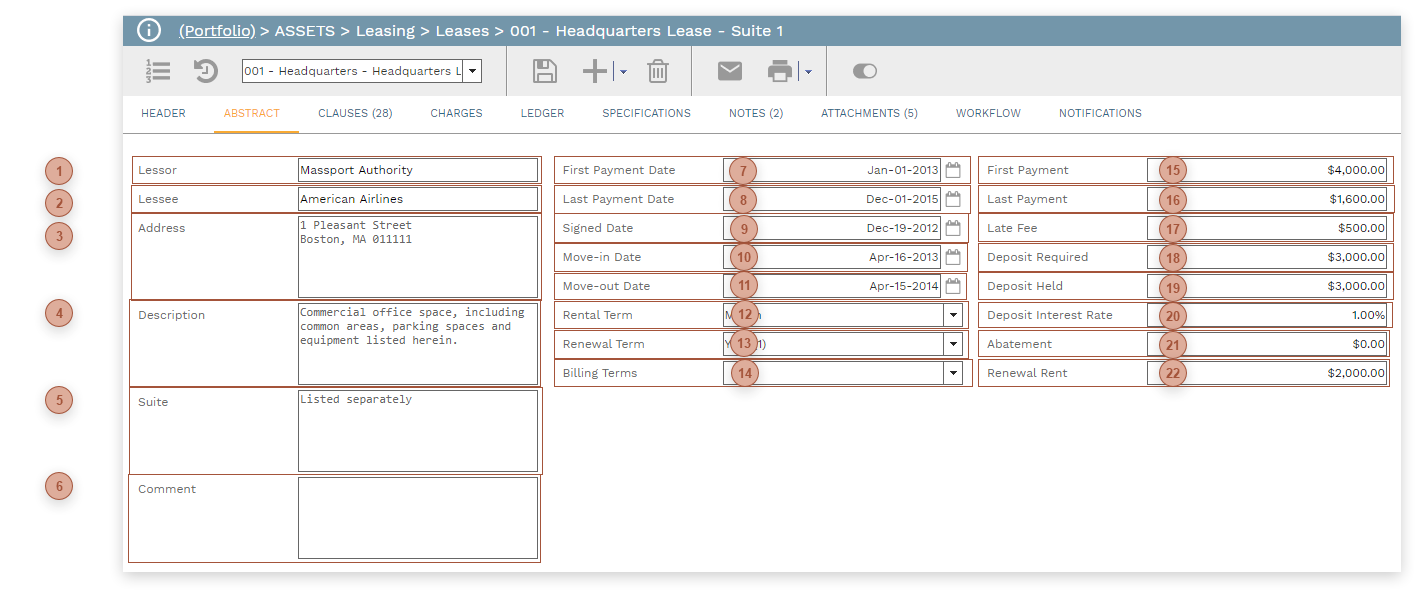The image size is (1420, 595).
Task: Switch to the Clauses (28) tab
Action: click(355, 113)
